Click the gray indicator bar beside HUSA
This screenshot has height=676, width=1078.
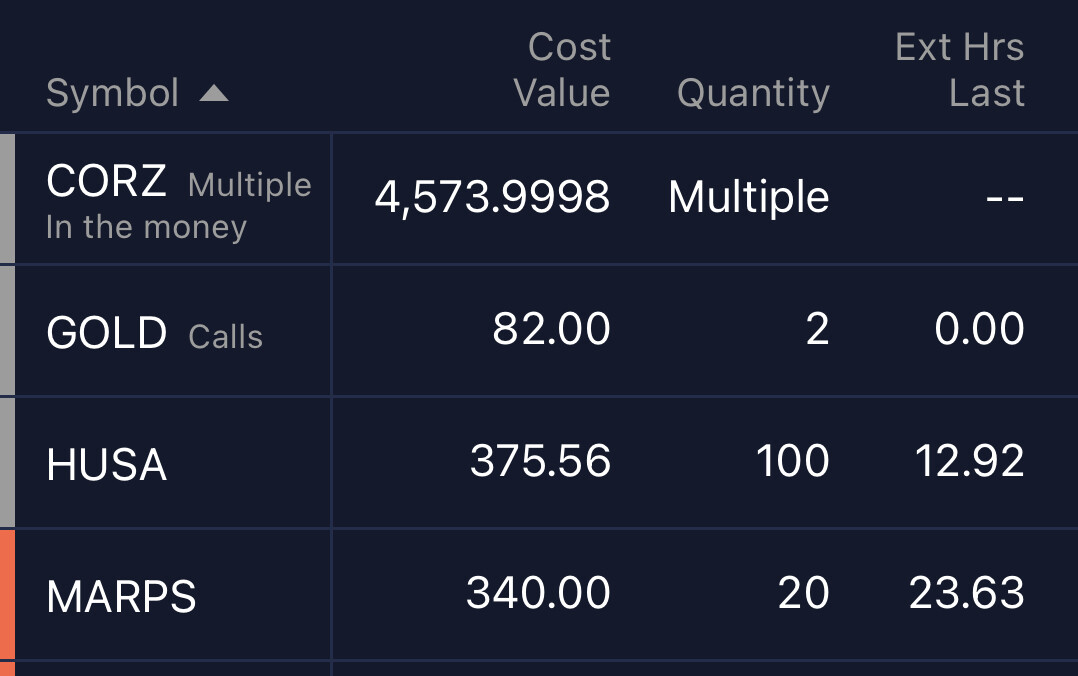(8, 462)
